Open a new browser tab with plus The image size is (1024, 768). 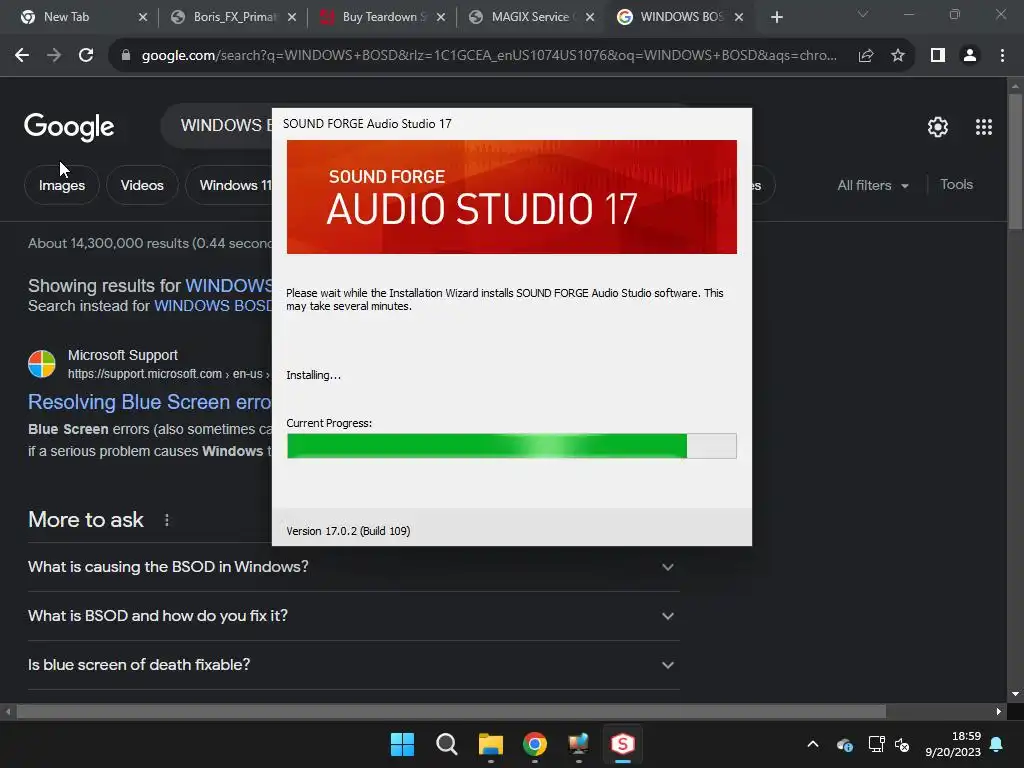coord(776,17)
